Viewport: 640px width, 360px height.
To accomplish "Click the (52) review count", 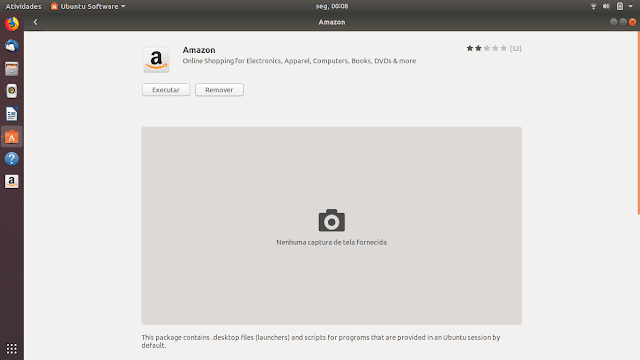I will pyautogui.click(x=516, y=49).
